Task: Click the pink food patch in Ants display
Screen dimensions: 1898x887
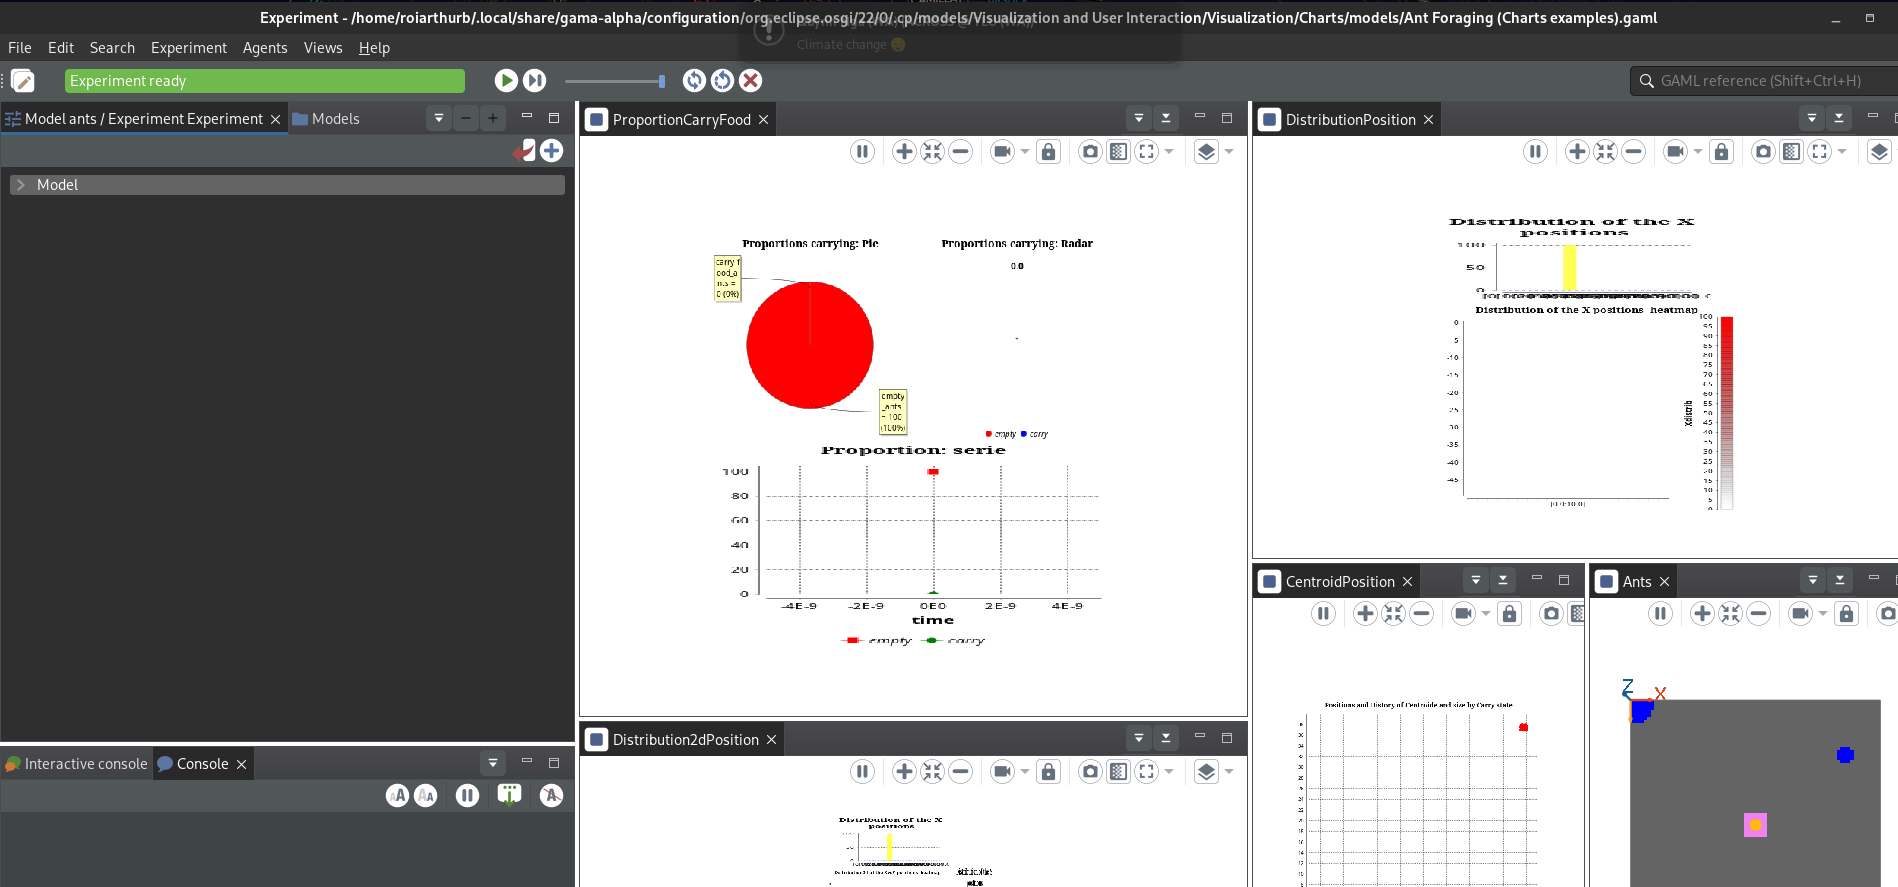Action: pos(1755,825)
